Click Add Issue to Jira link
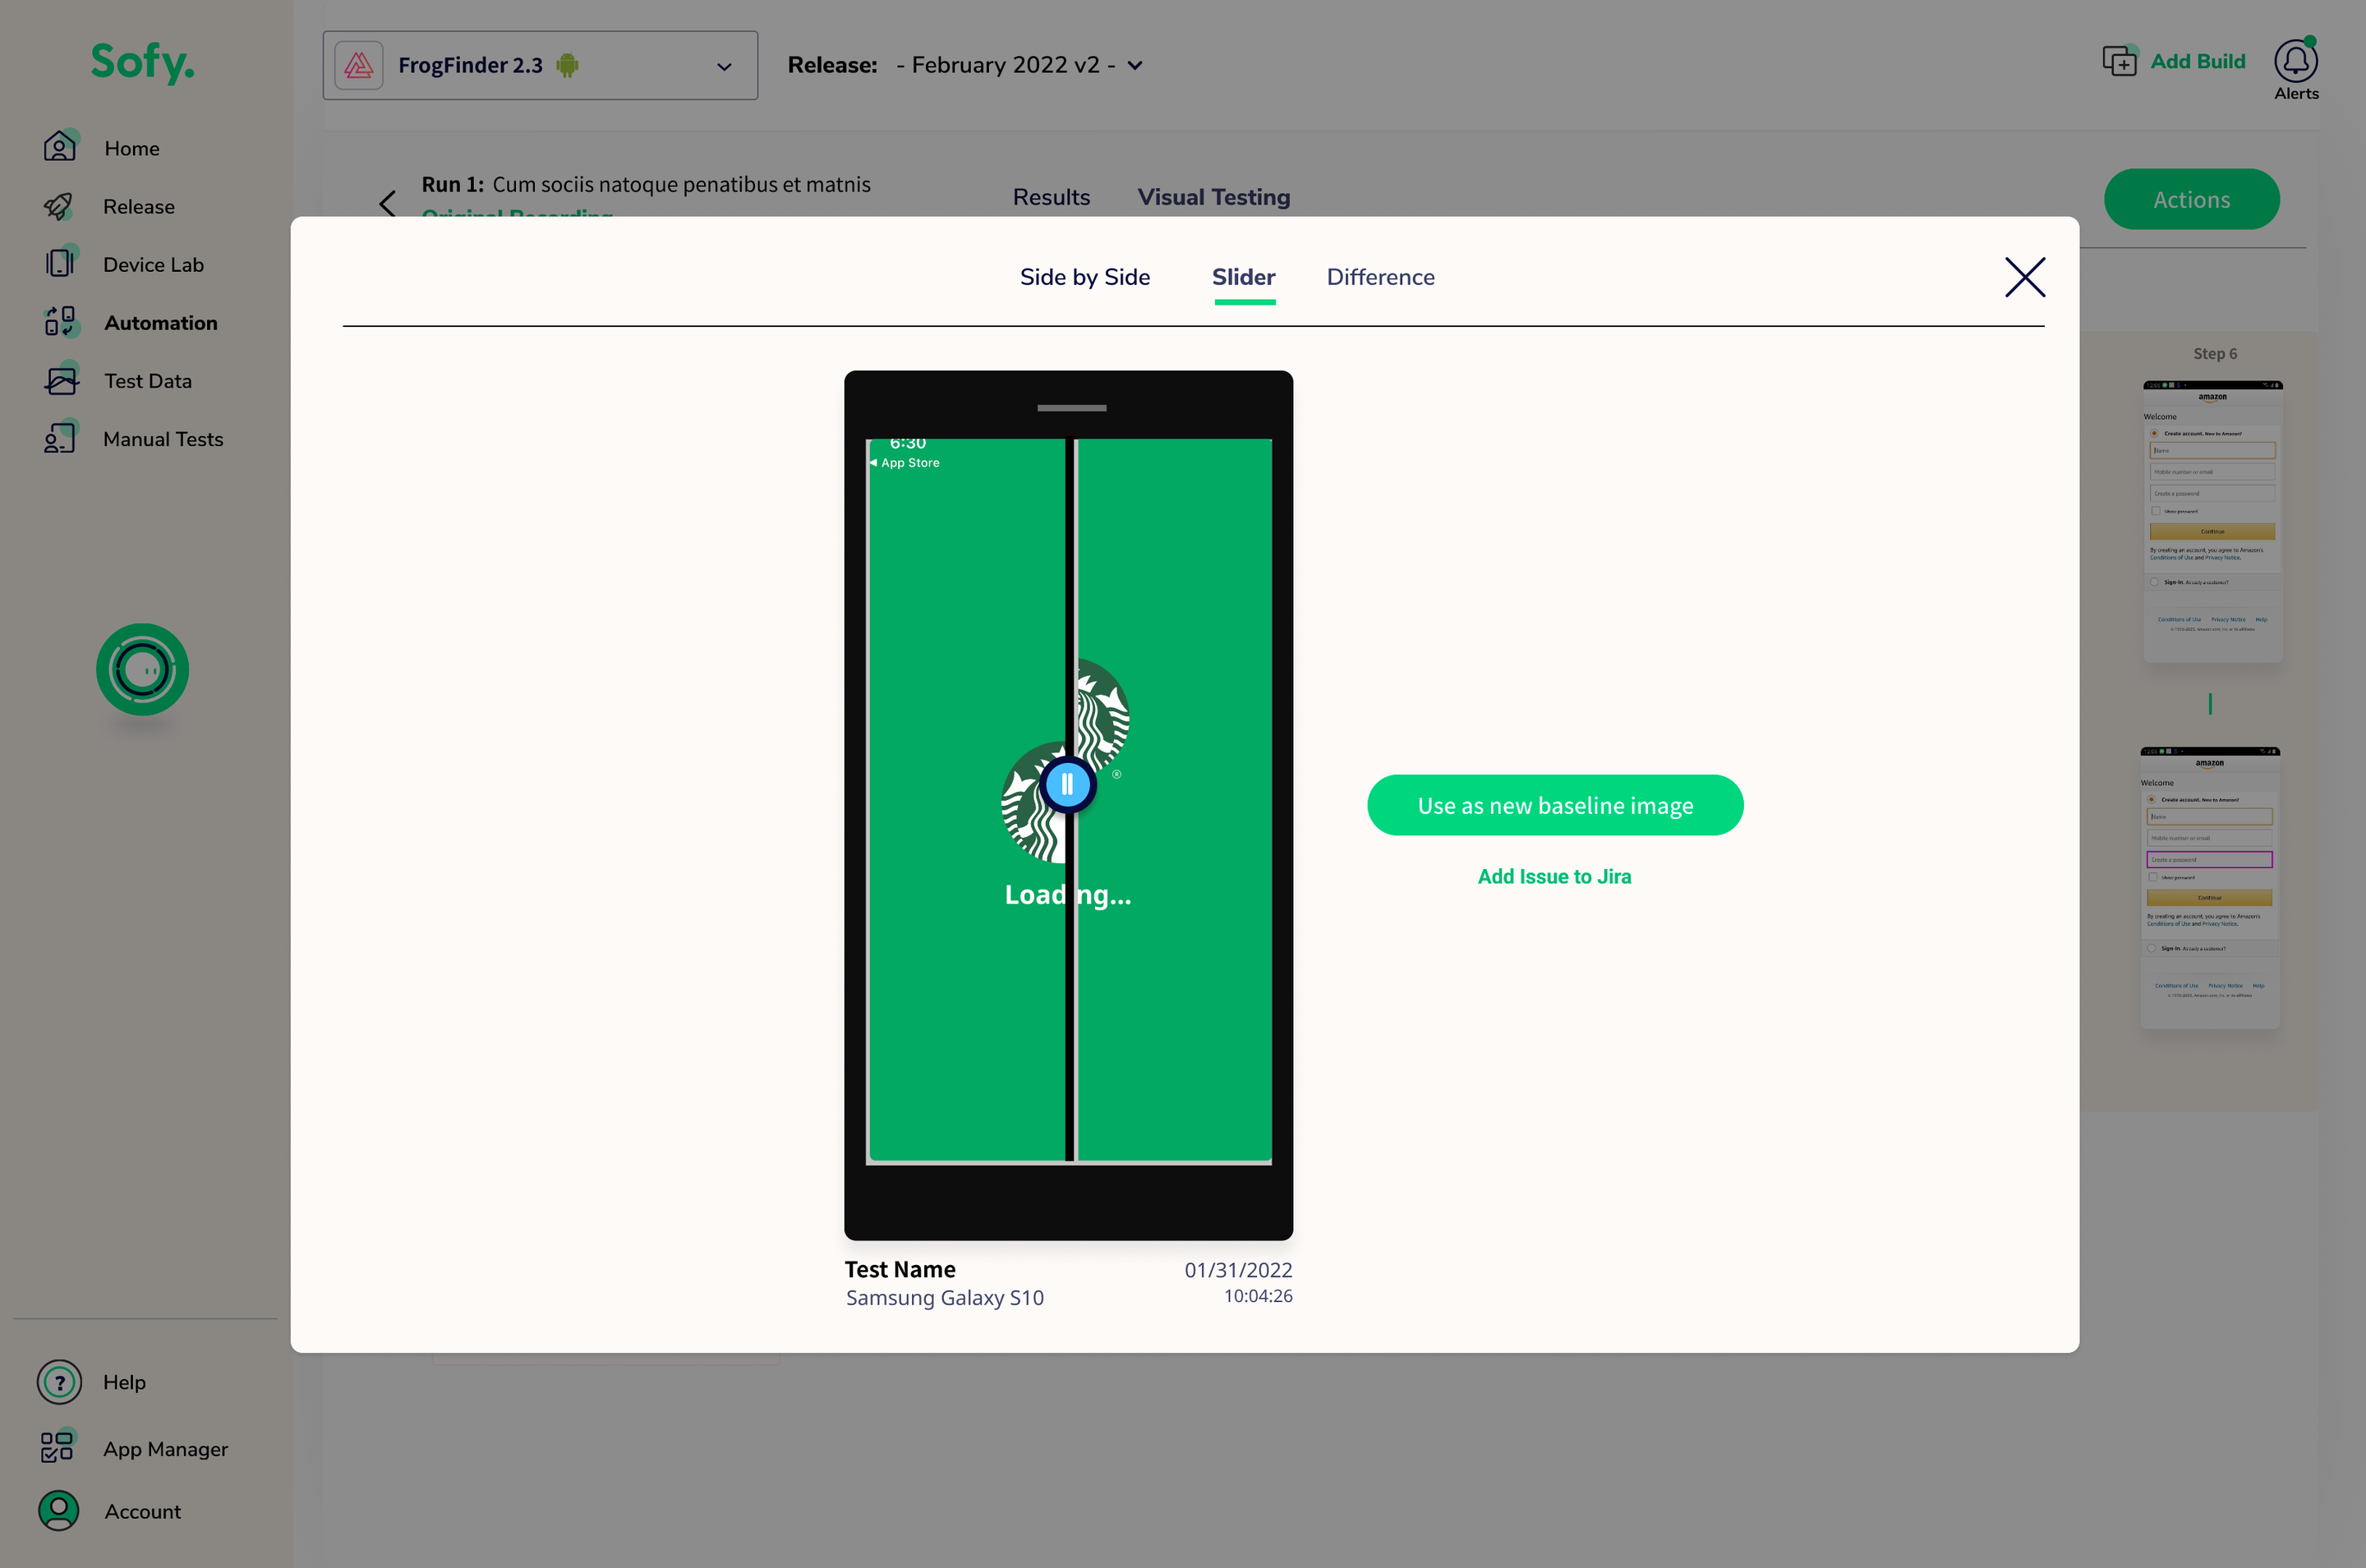 (x=1555, y=876)
